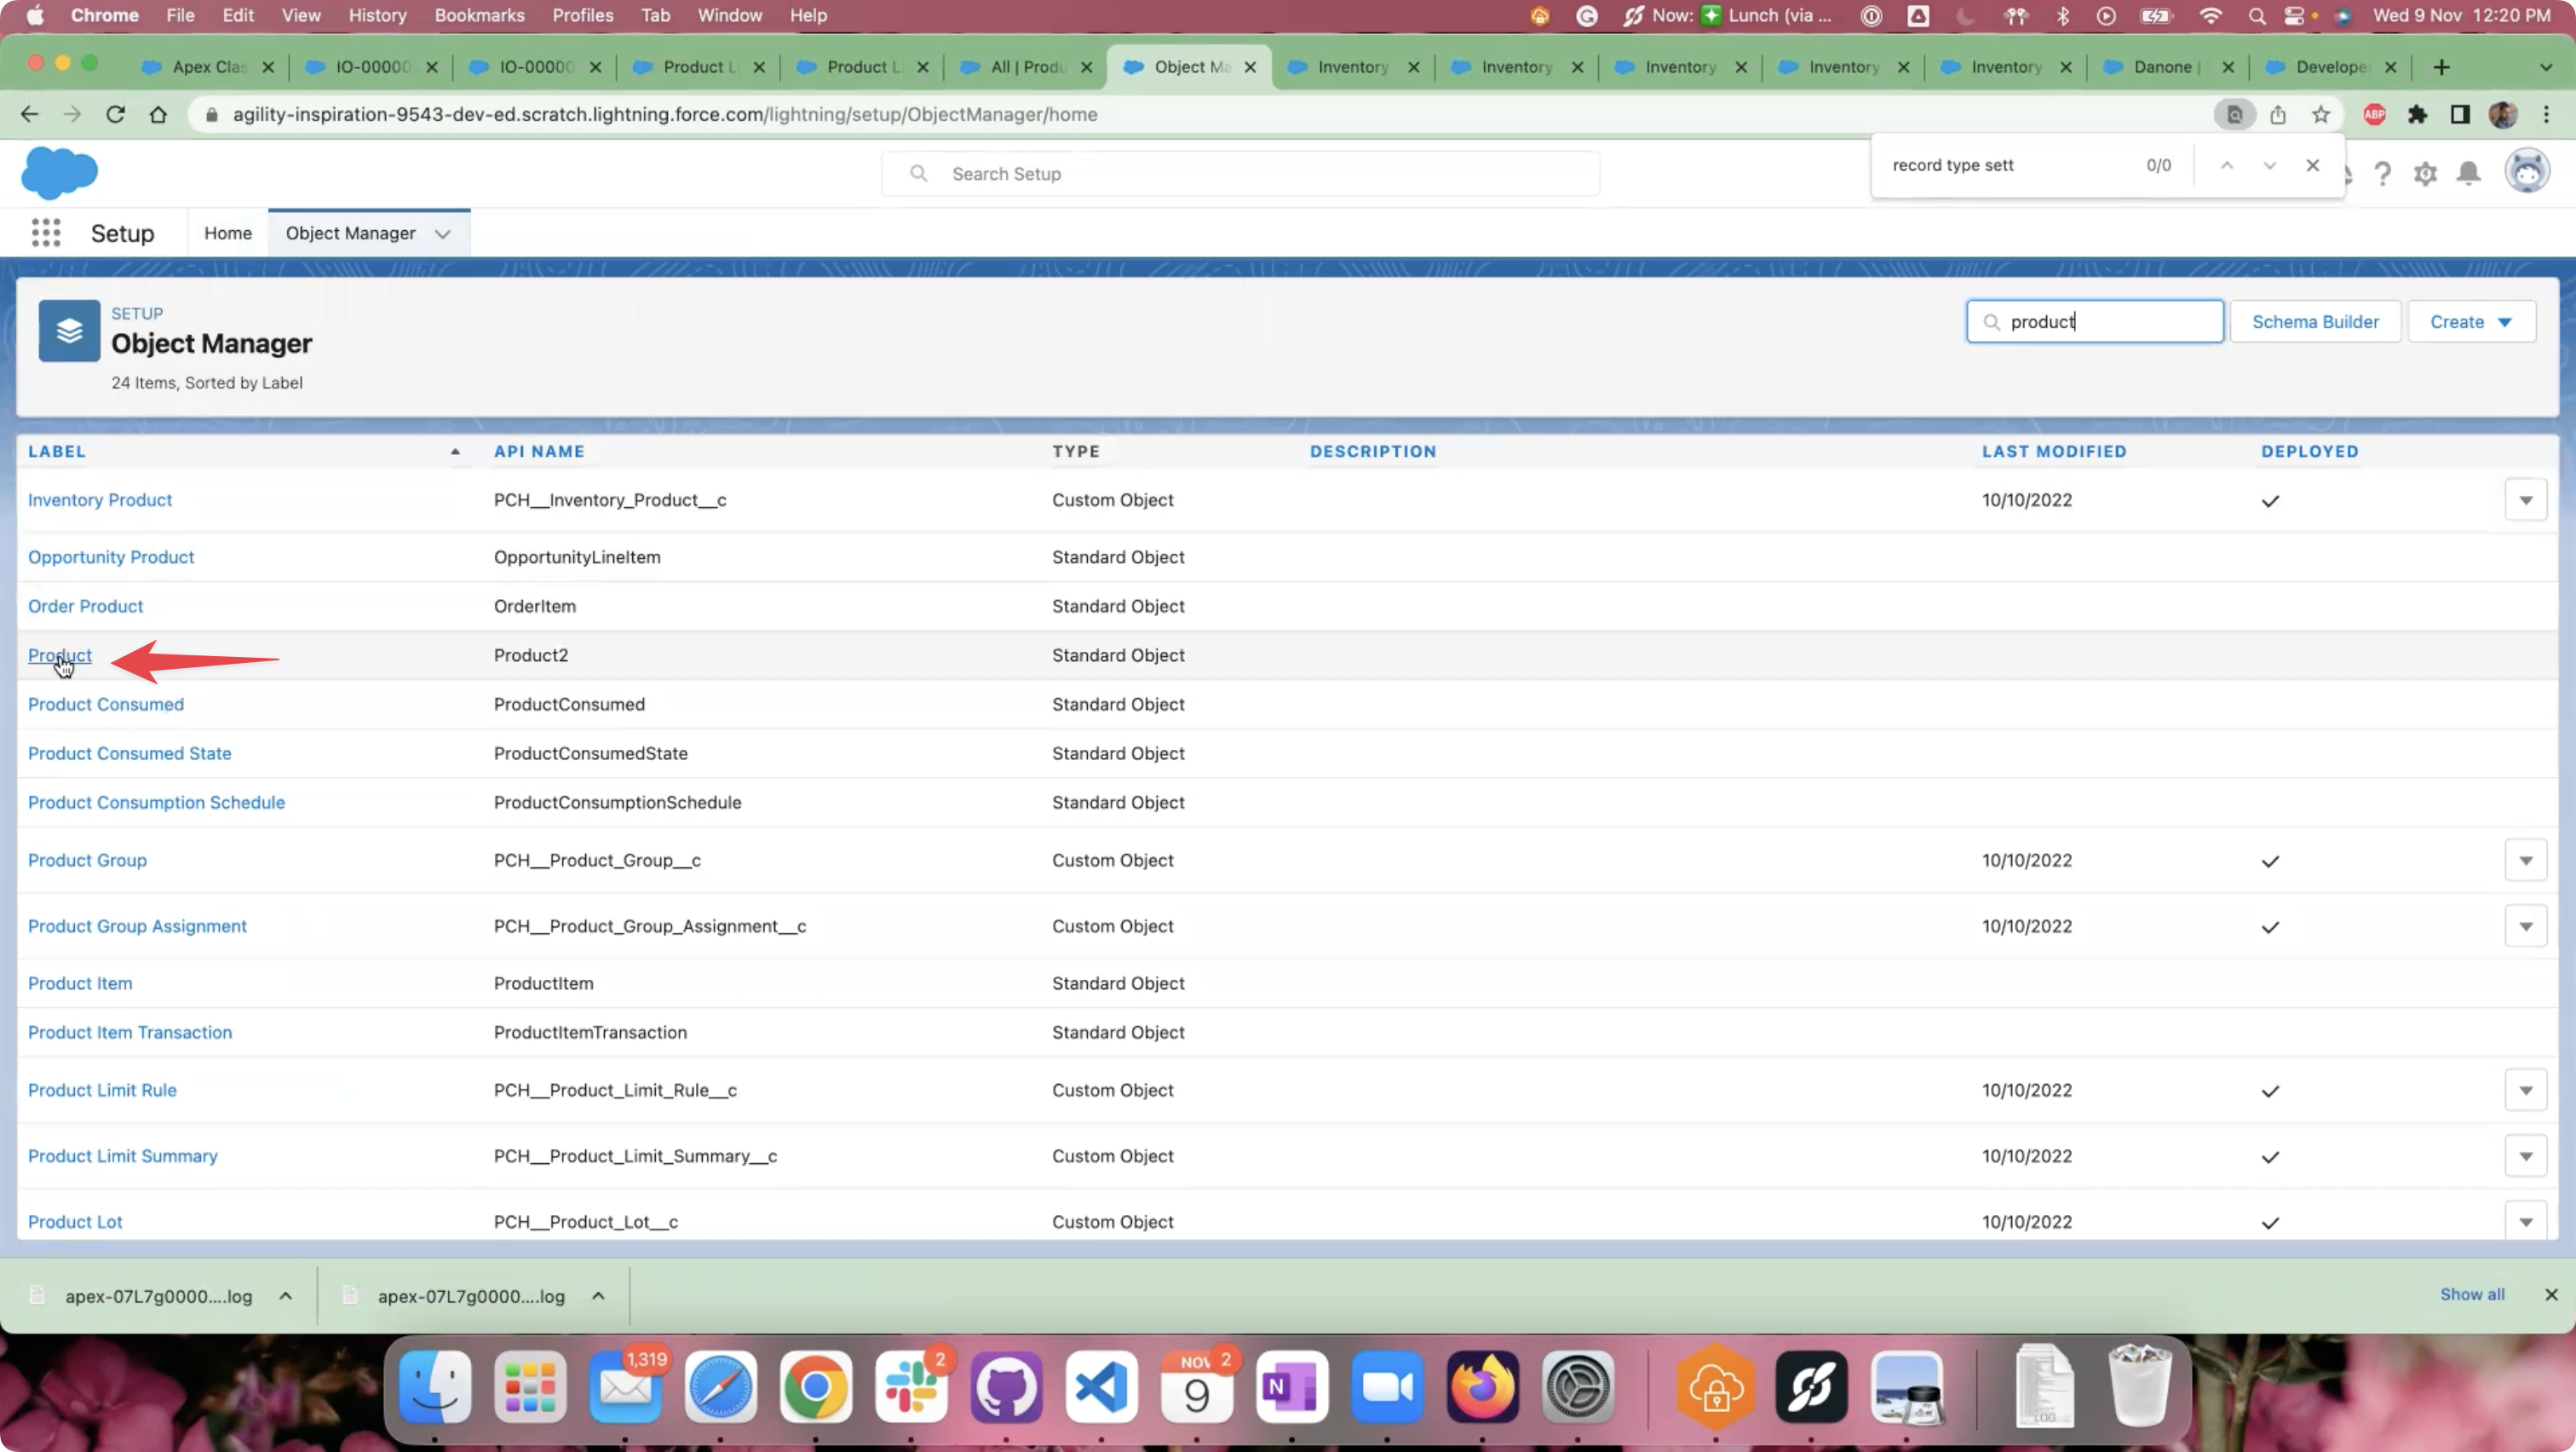2576x1452 pixels.
Task: Open the App Launcher grid icon
Action: pos(46,233)
